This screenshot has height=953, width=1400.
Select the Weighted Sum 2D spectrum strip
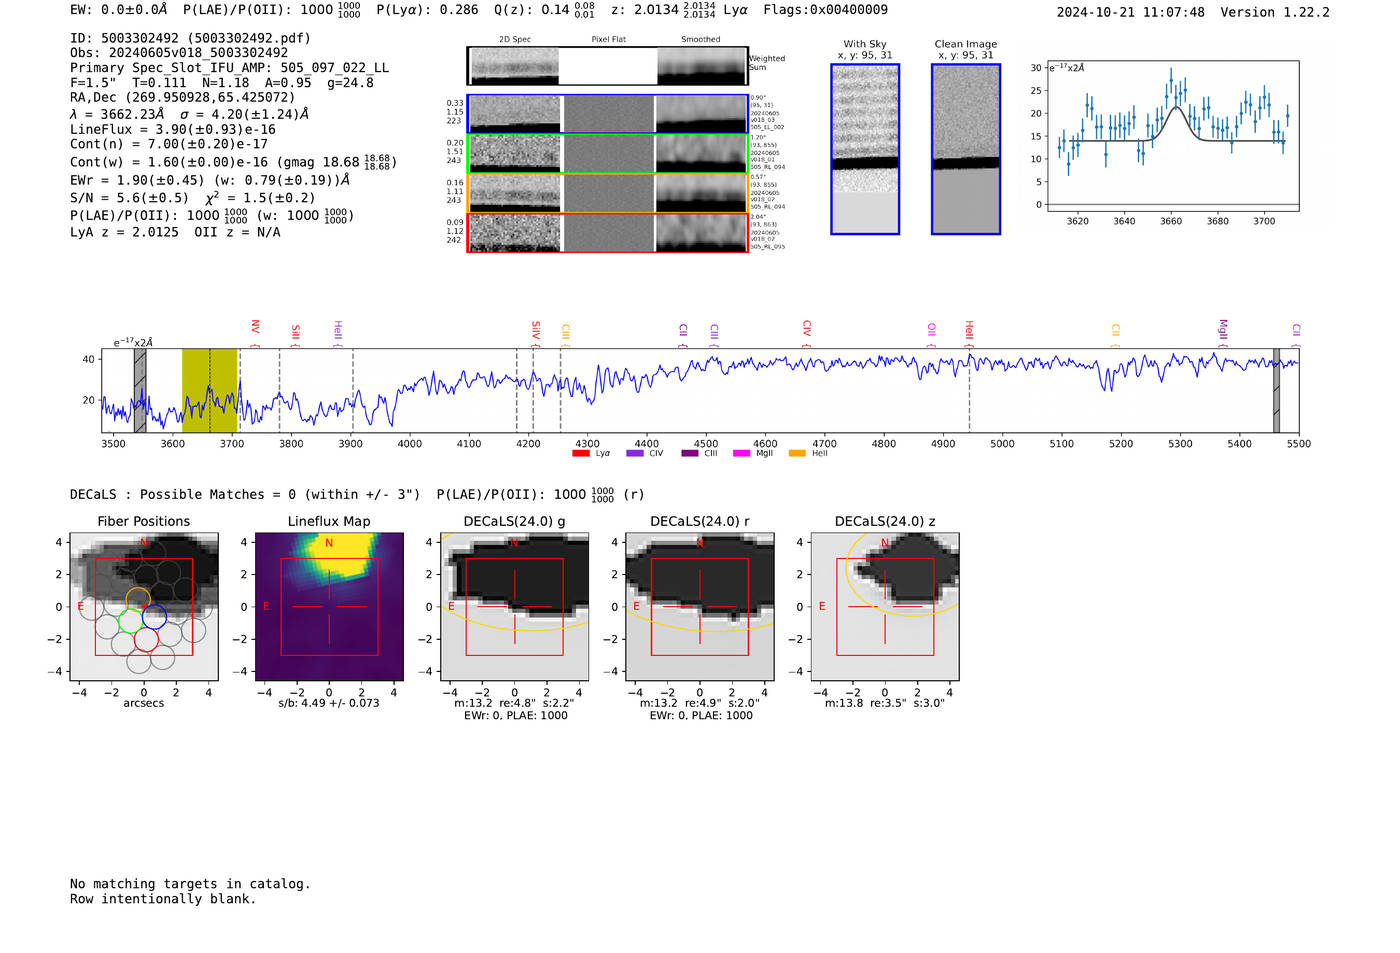pos(608,66)
